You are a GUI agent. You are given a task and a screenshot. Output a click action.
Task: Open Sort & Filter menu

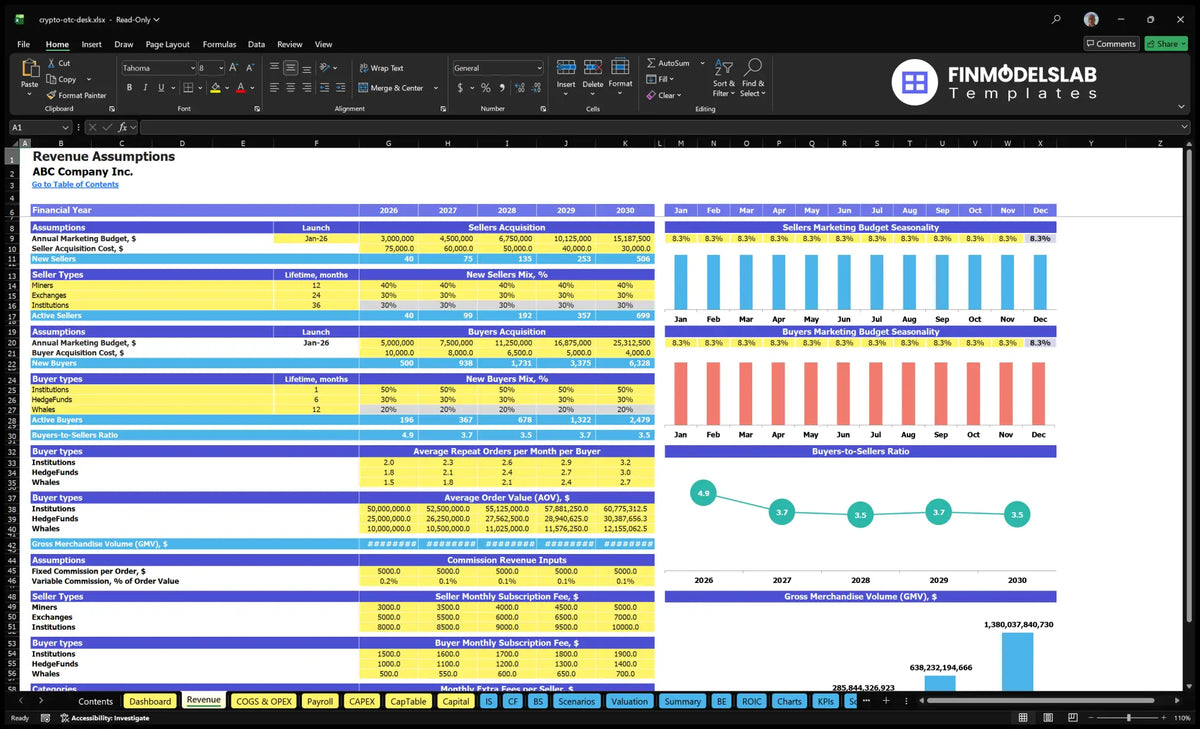click(724, 76)
